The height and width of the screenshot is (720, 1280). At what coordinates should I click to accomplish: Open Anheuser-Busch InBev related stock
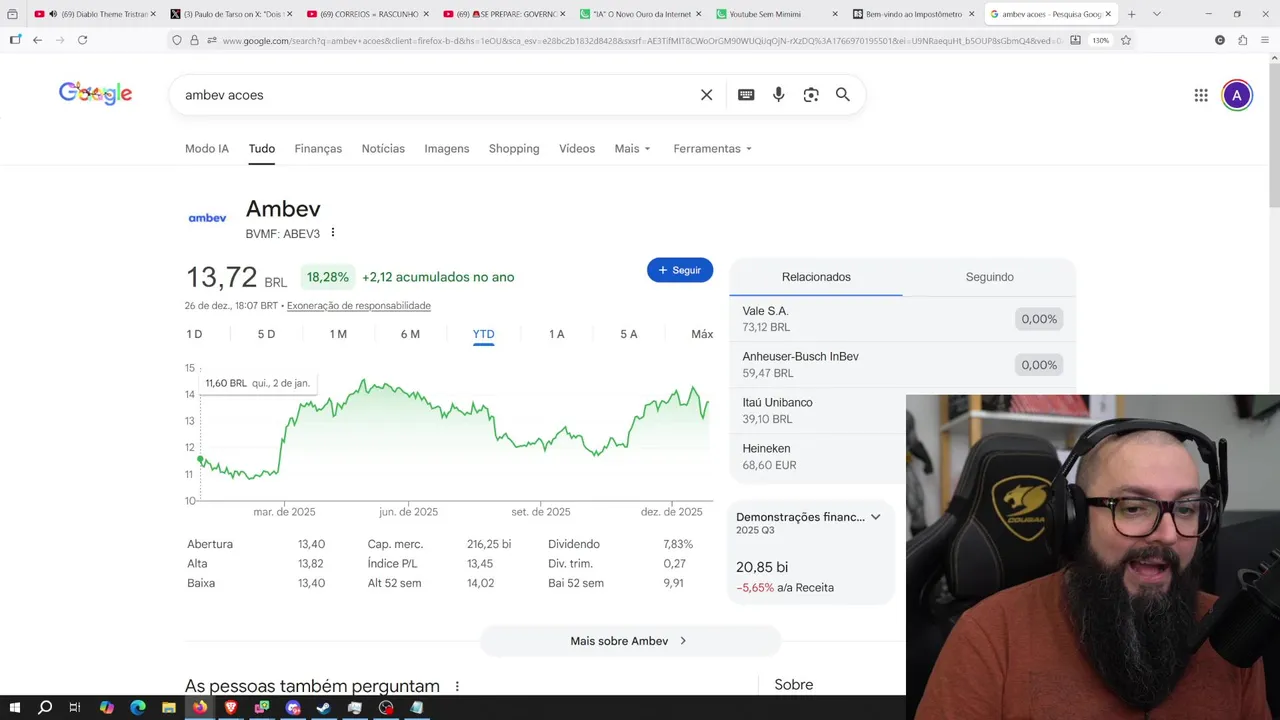[902, 365]
